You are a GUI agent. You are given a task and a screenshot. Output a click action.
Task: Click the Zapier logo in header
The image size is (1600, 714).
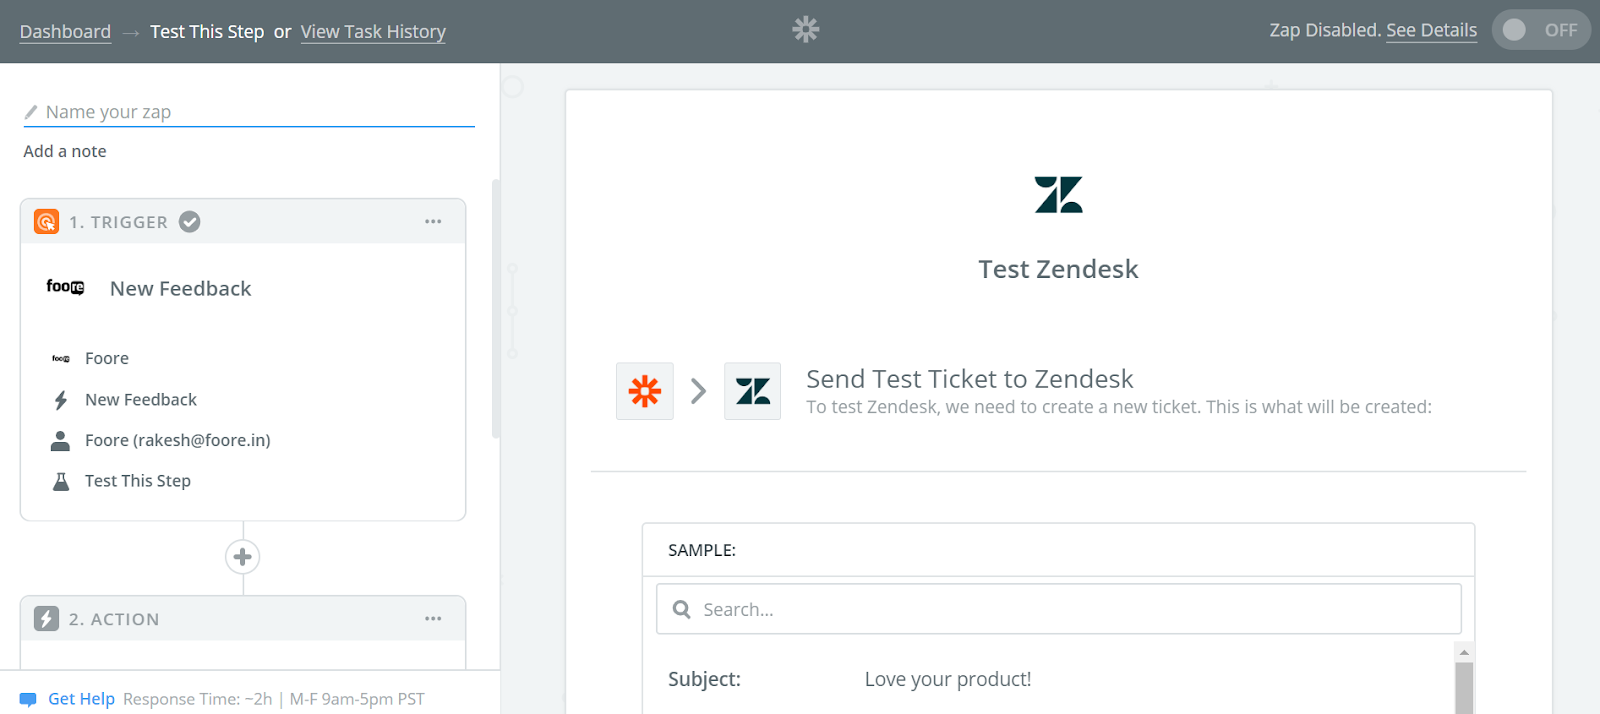click(x=805, y=30)
